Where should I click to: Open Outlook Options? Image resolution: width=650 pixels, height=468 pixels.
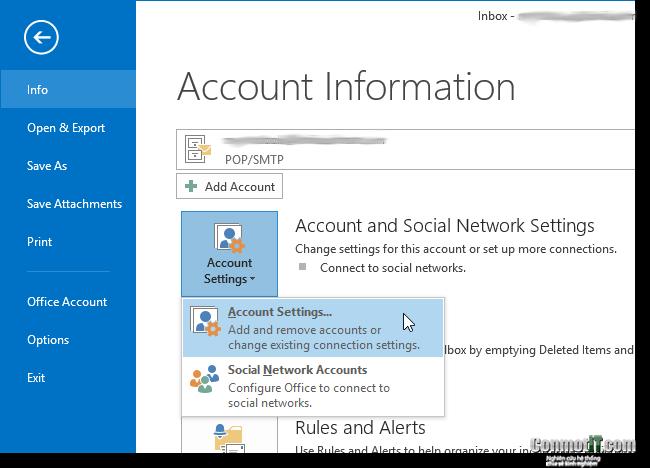(48, 340)
